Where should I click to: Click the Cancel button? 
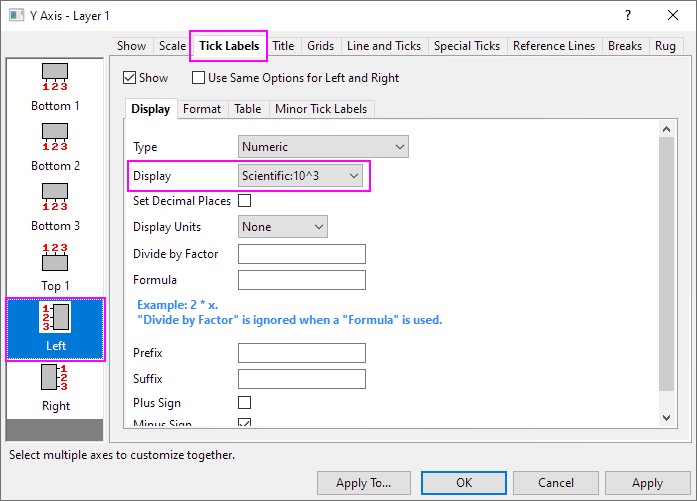pyautogui.click(x=556, y=483)
